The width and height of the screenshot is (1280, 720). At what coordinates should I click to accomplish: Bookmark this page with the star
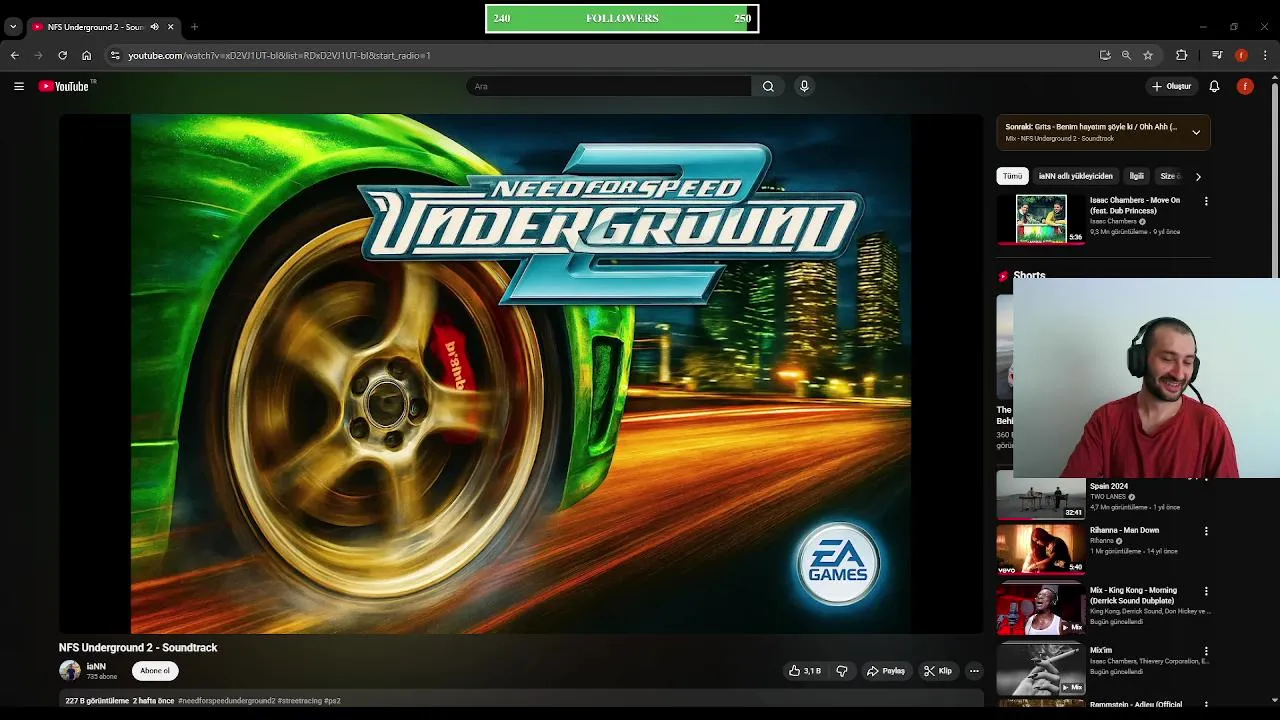(1148, 55)
